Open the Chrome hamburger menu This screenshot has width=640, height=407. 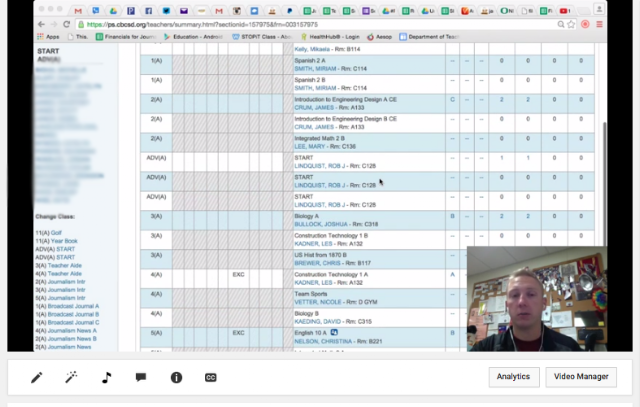pyautogui.click(x=599, y=24)
